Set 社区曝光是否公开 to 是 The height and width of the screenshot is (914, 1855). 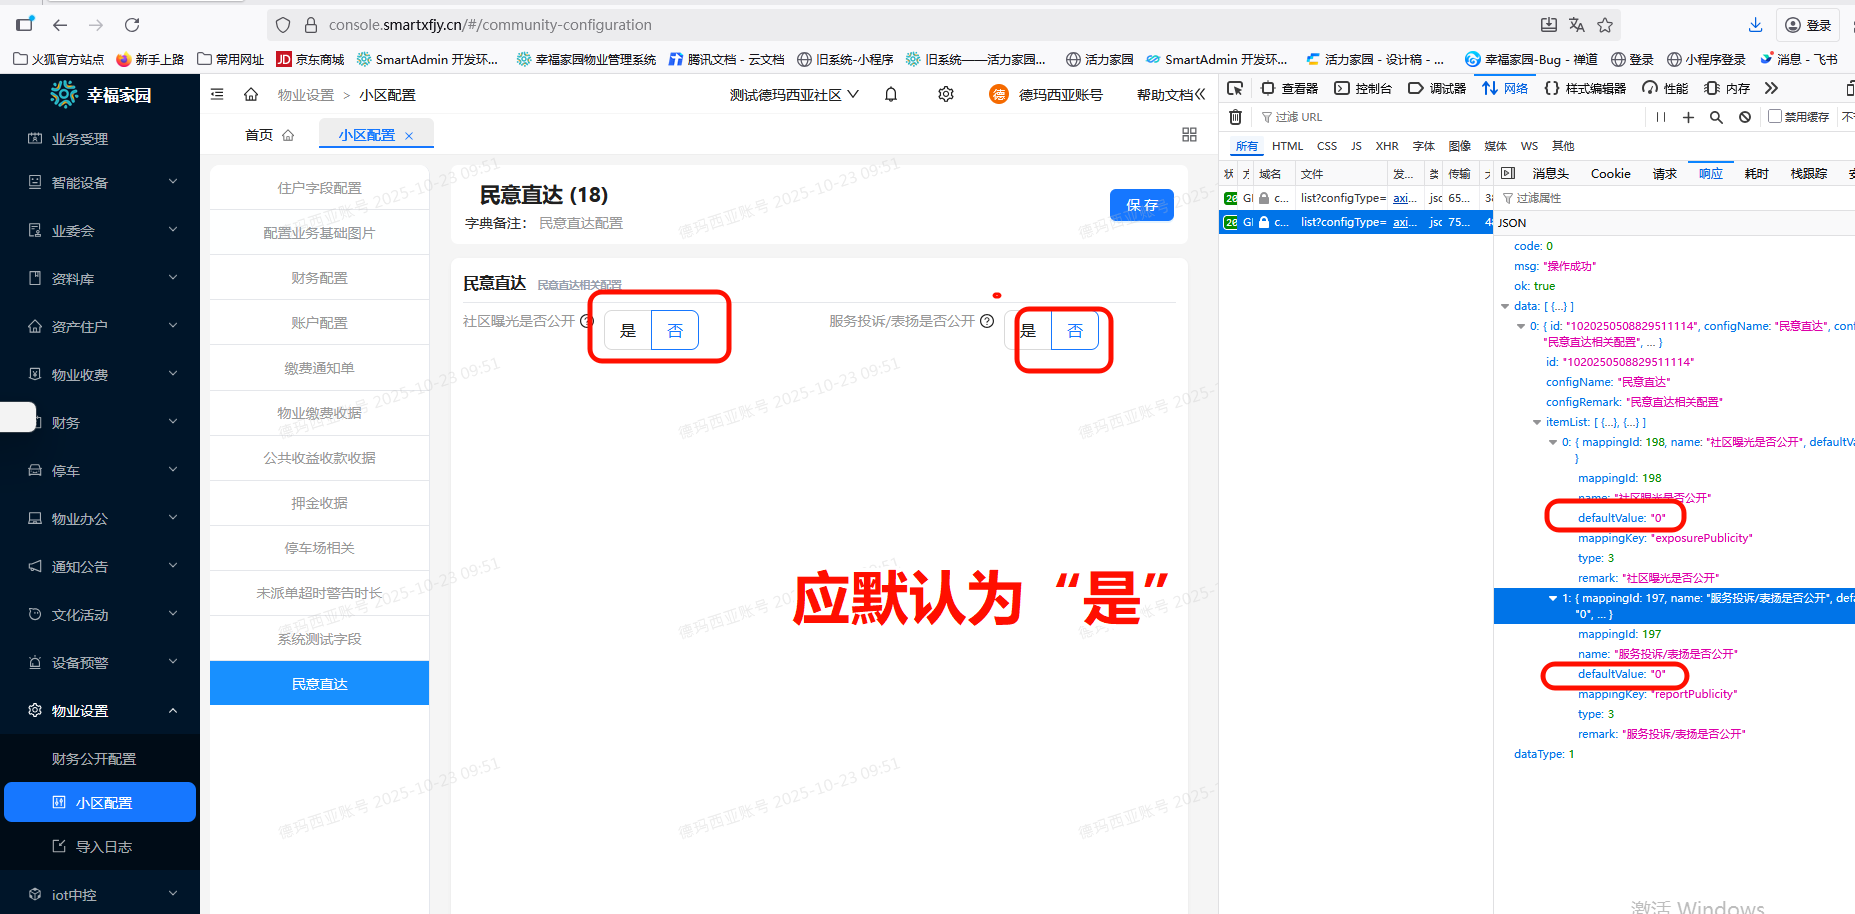pos(628,330)
